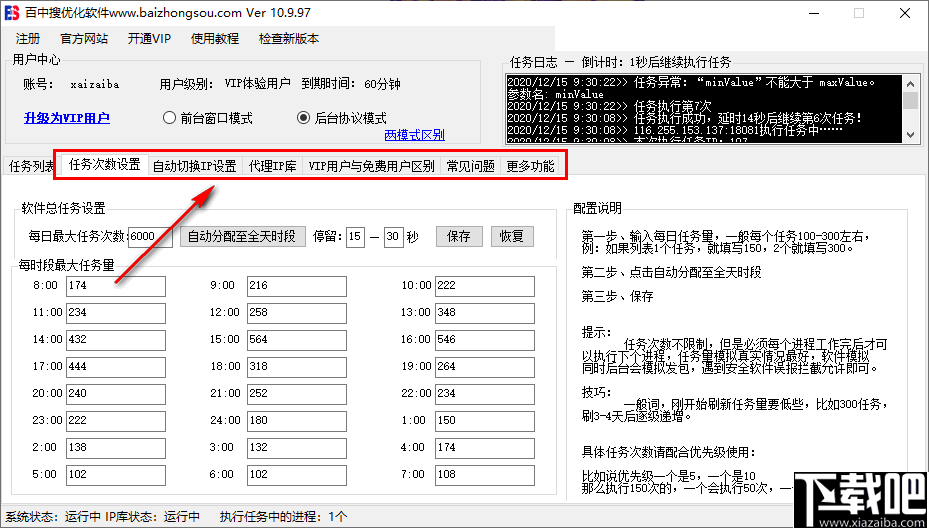The image size is (929, 528).
Task: Open the 代理IP库 tab
Action: point(273,167)
